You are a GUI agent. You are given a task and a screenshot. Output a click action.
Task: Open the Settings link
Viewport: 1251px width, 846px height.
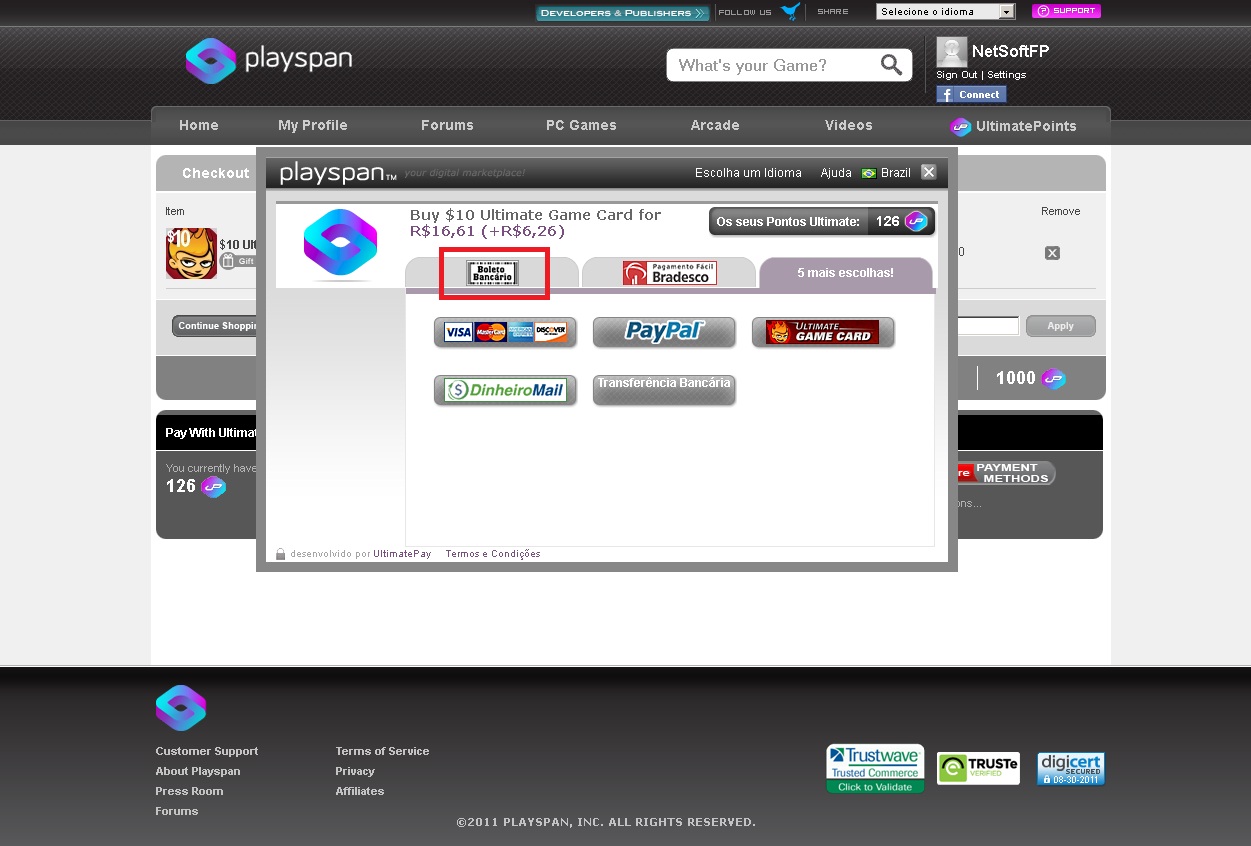pyautogui.click(x=1006, y=75)
